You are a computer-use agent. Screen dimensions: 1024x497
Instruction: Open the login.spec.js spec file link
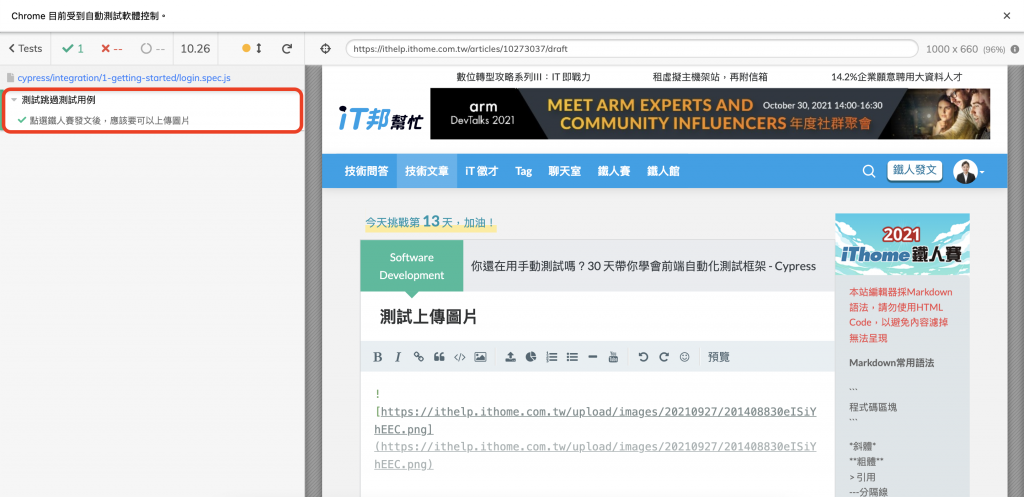point(123,78)
